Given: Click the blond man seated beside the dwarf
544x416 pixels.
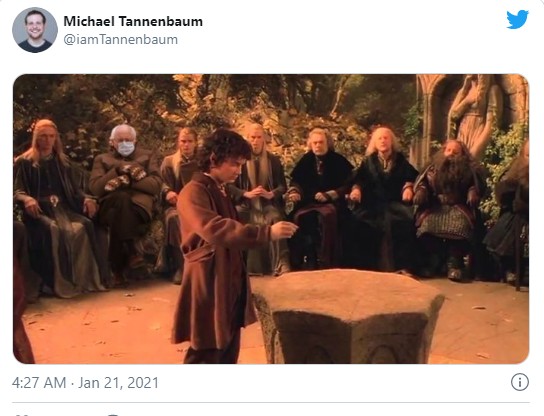Looking at the screenshot, I should point(383,198).
